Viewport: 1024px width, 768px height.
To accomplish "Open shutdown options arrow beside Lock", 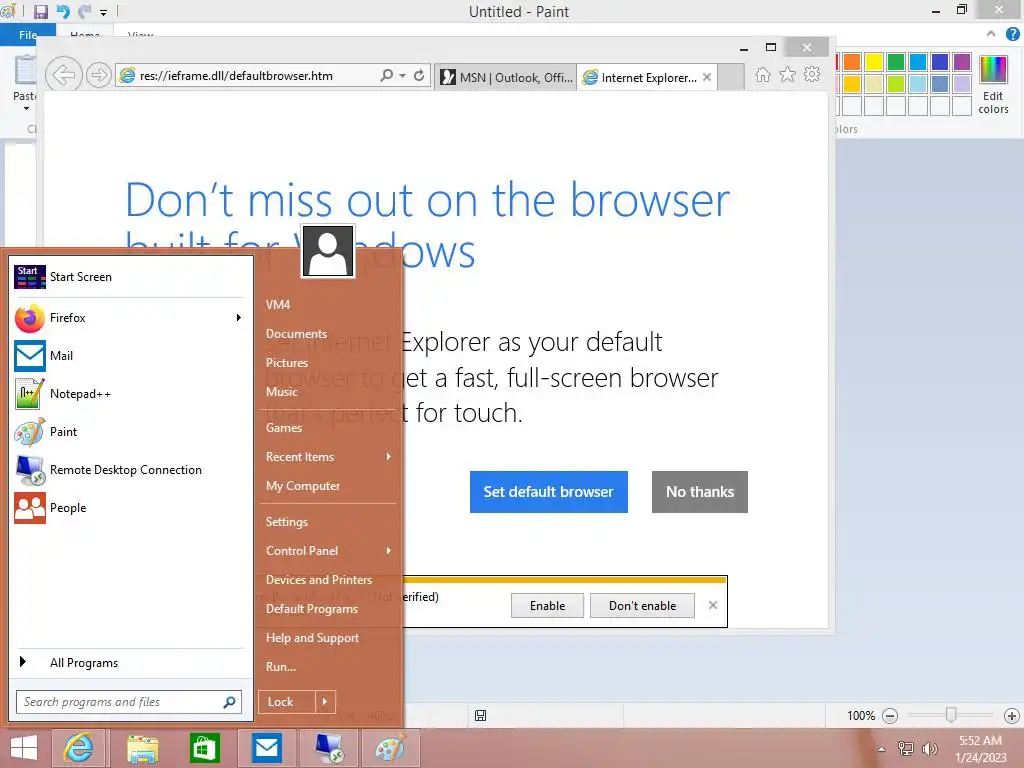I will click(325, 702).
